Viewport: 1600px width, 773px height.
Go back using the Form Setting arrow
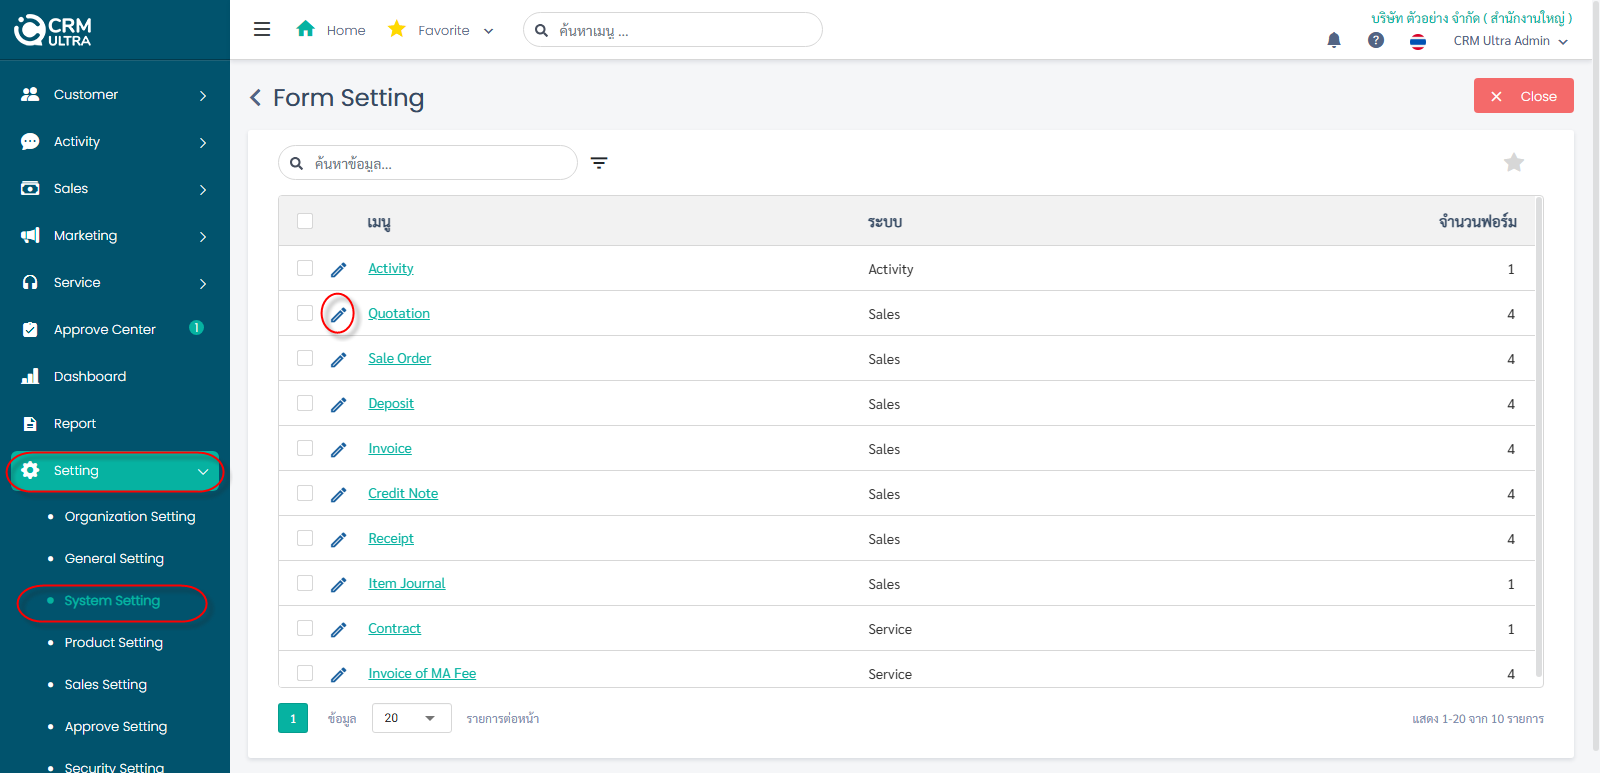(x=256, y=97)
